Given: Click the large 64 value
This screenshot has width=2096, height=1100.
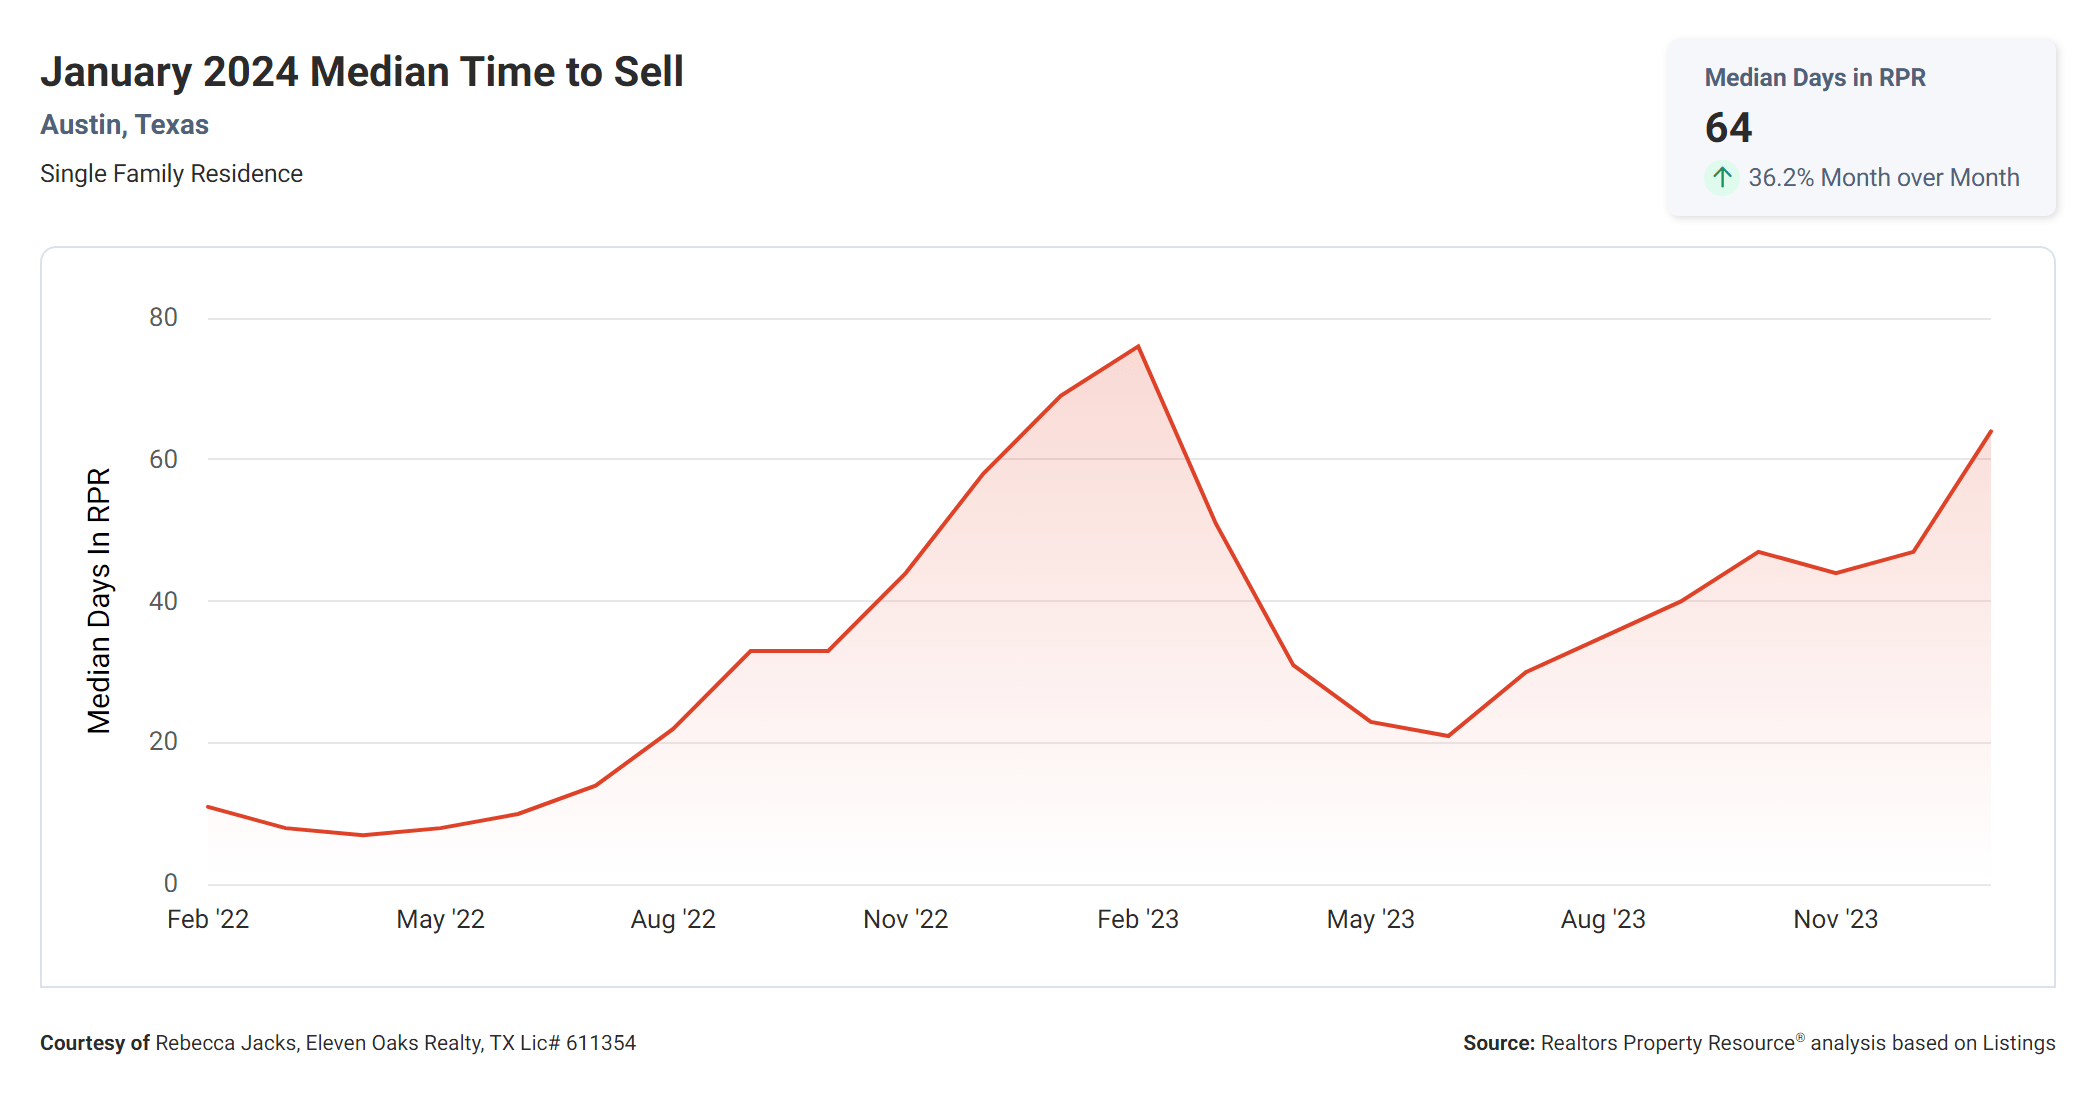Looking at the screenshot, I should (1728, 128).
